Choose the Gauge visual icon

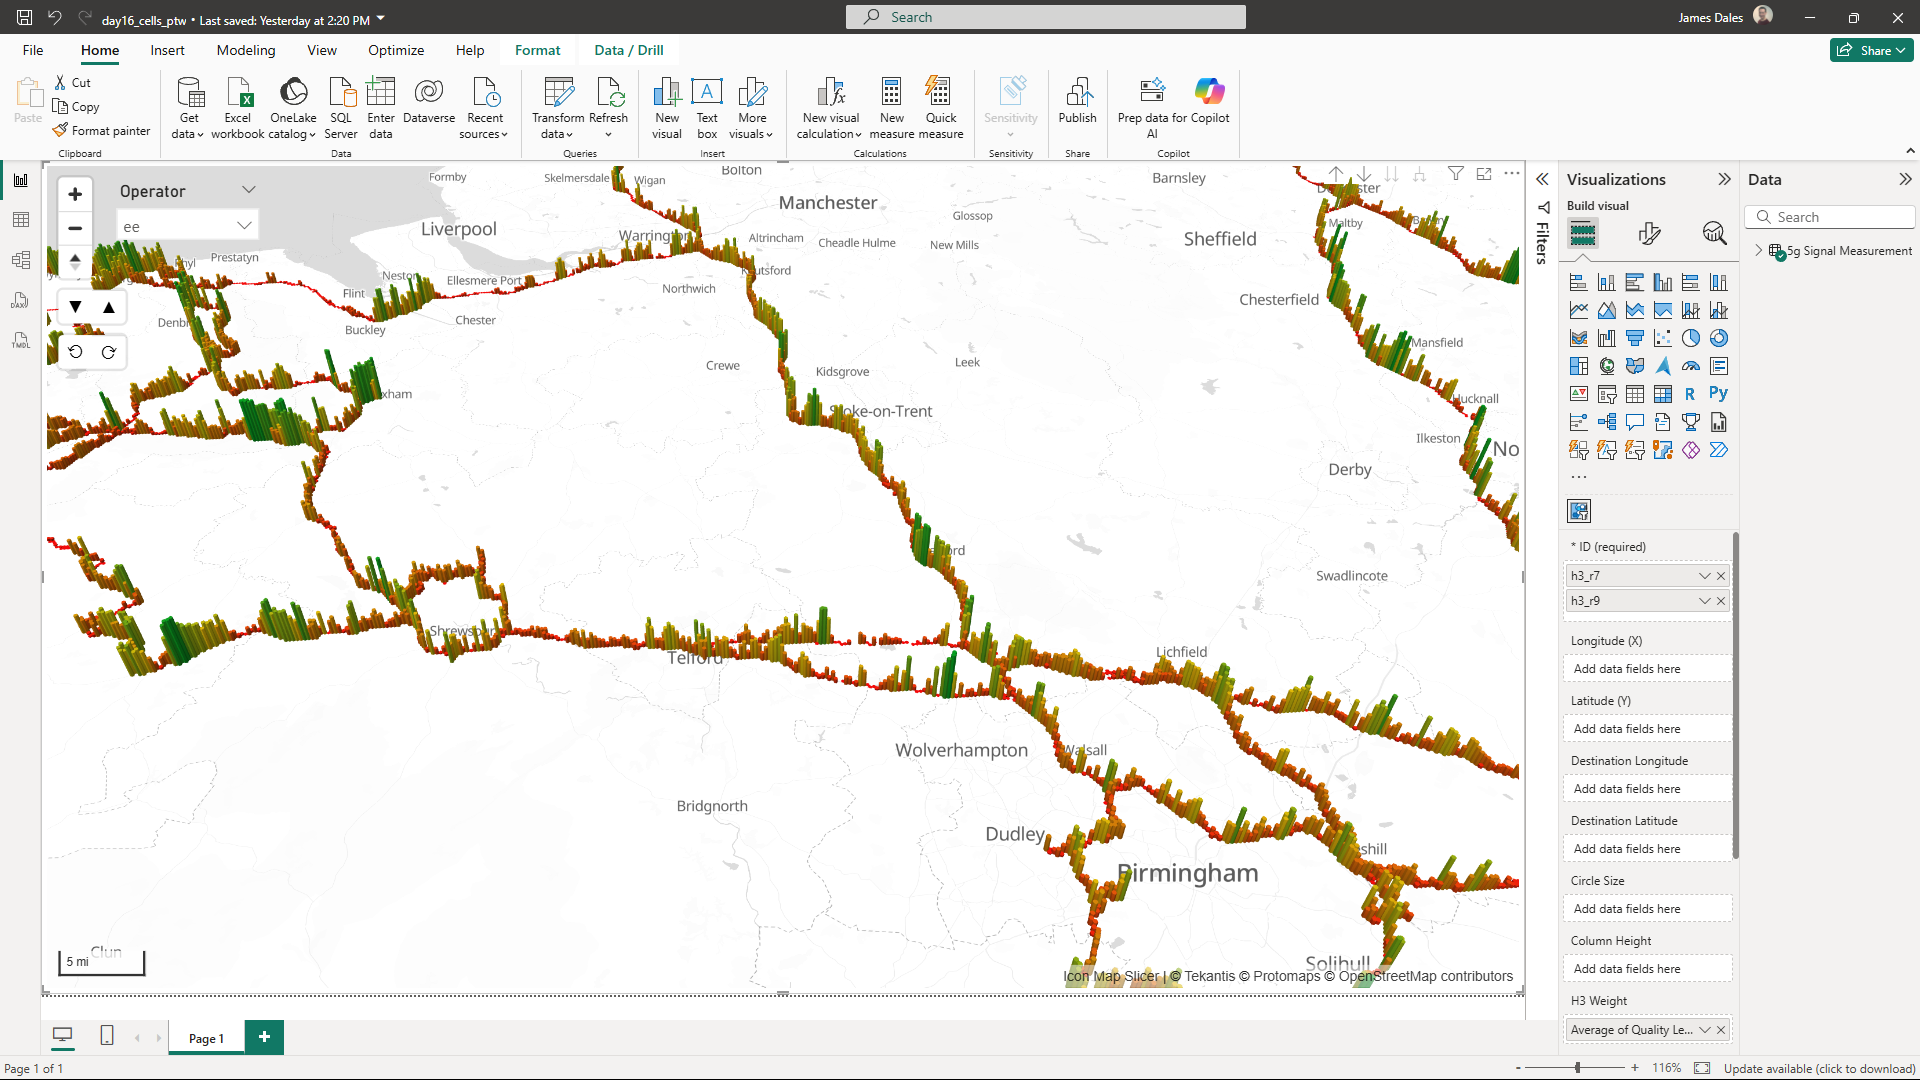(1690, 366)
